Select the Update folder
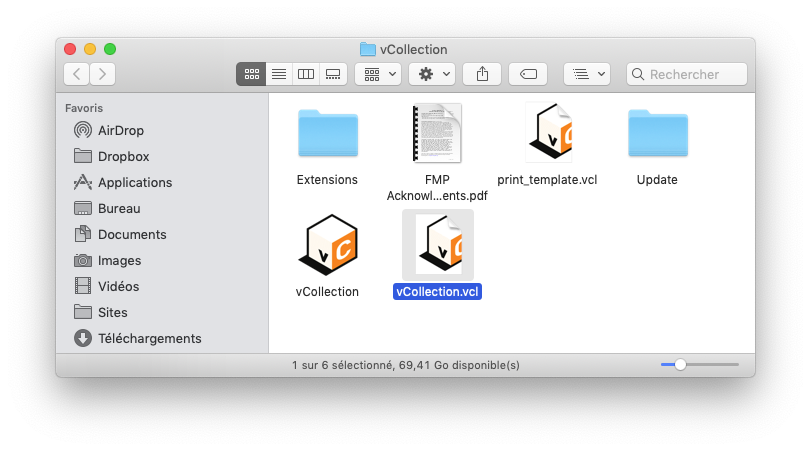The image size is (811, 451). coord(658,133)
